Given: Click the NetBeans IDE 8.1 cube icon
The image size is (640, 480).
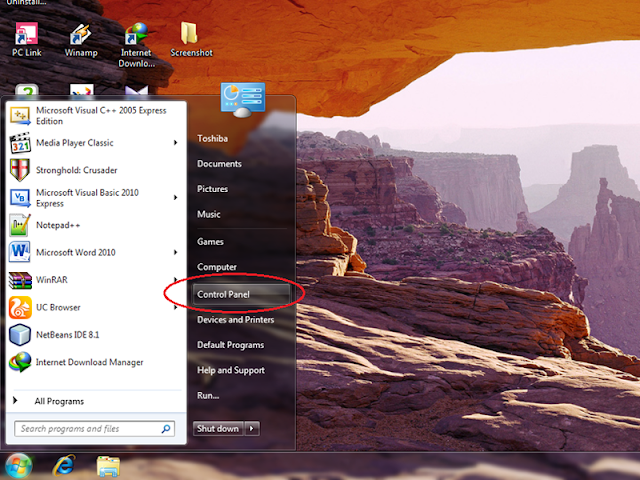Looking at the screenshot, I should [x=20, y=335].
